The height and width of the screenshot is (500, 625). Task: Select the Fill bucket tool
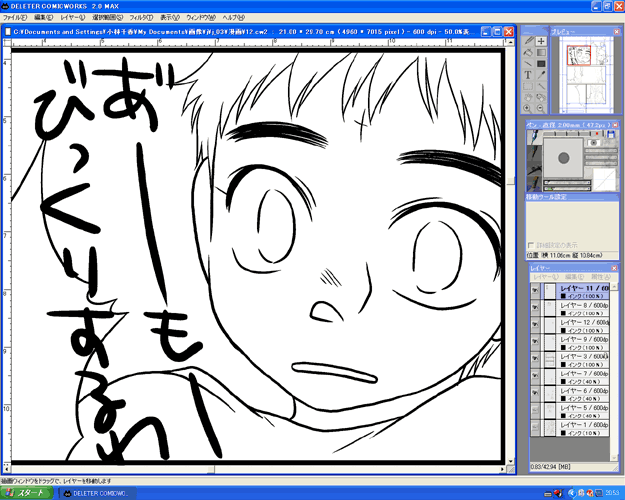[x=528, y=52]
